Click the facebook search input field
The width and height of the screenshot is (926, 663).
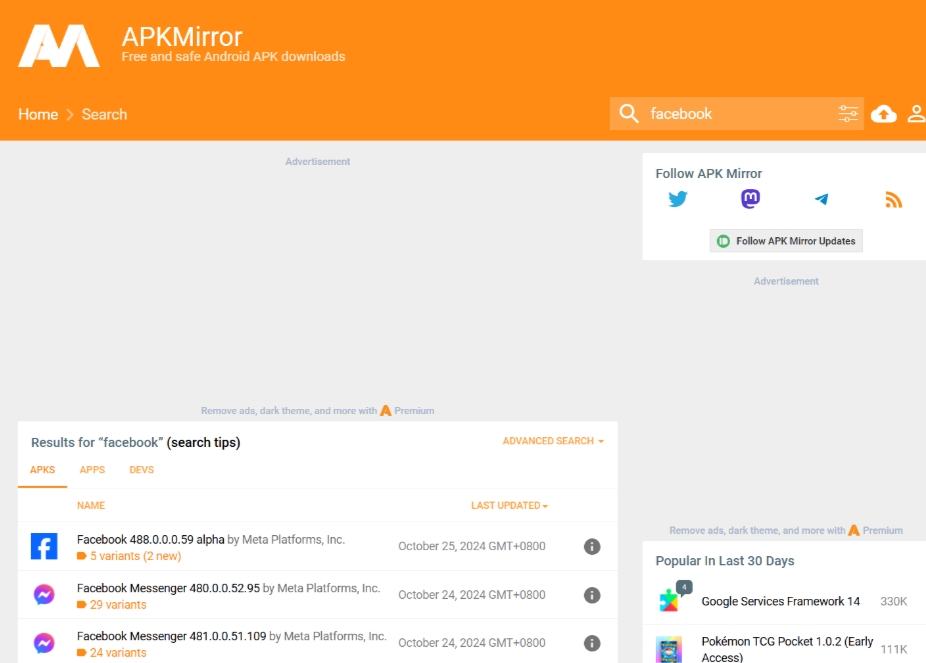click(x=738, y=113)
